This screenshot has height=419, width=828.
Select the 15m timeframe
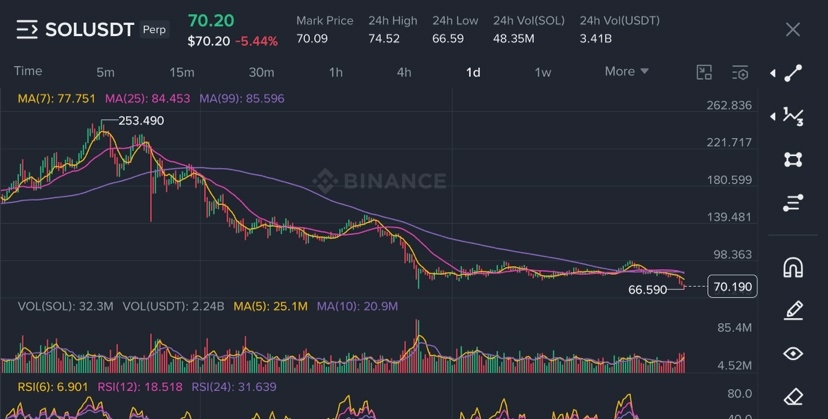(x=182, y=72)
